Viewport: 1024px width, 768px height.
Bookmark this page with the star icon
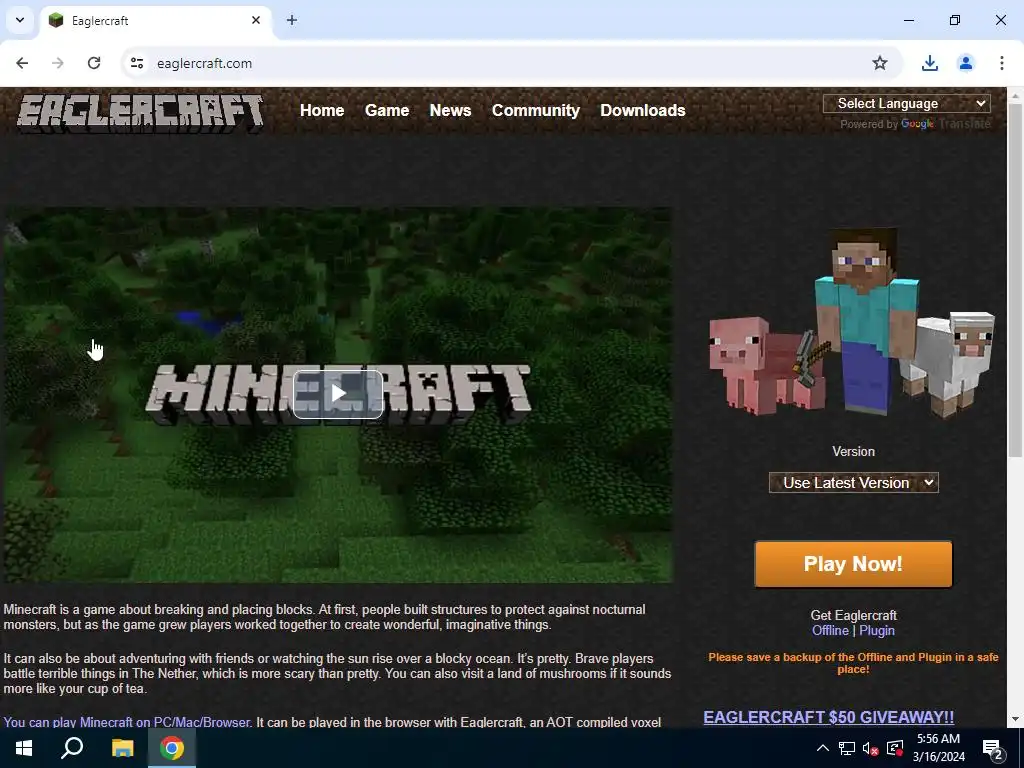coord(880,63)
